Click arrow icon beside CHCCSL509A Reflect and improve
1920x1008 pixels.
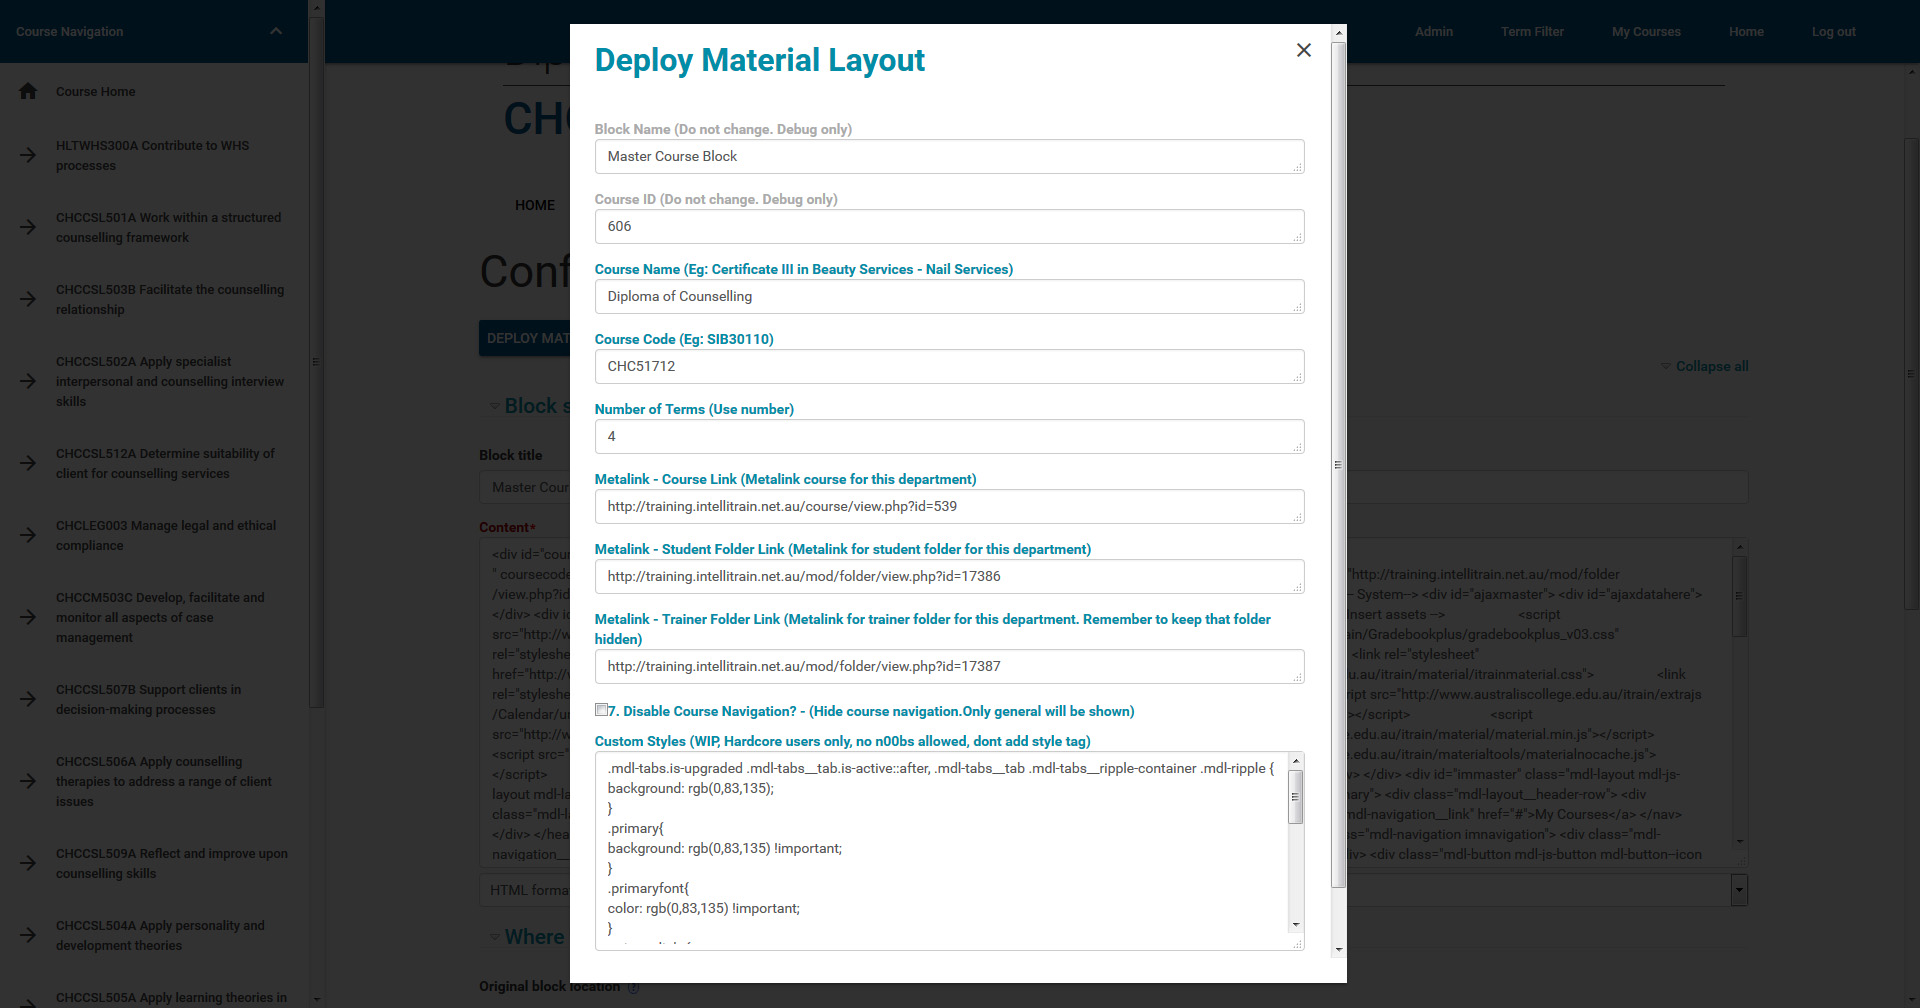pyautogui.click(x=28, y=863)
